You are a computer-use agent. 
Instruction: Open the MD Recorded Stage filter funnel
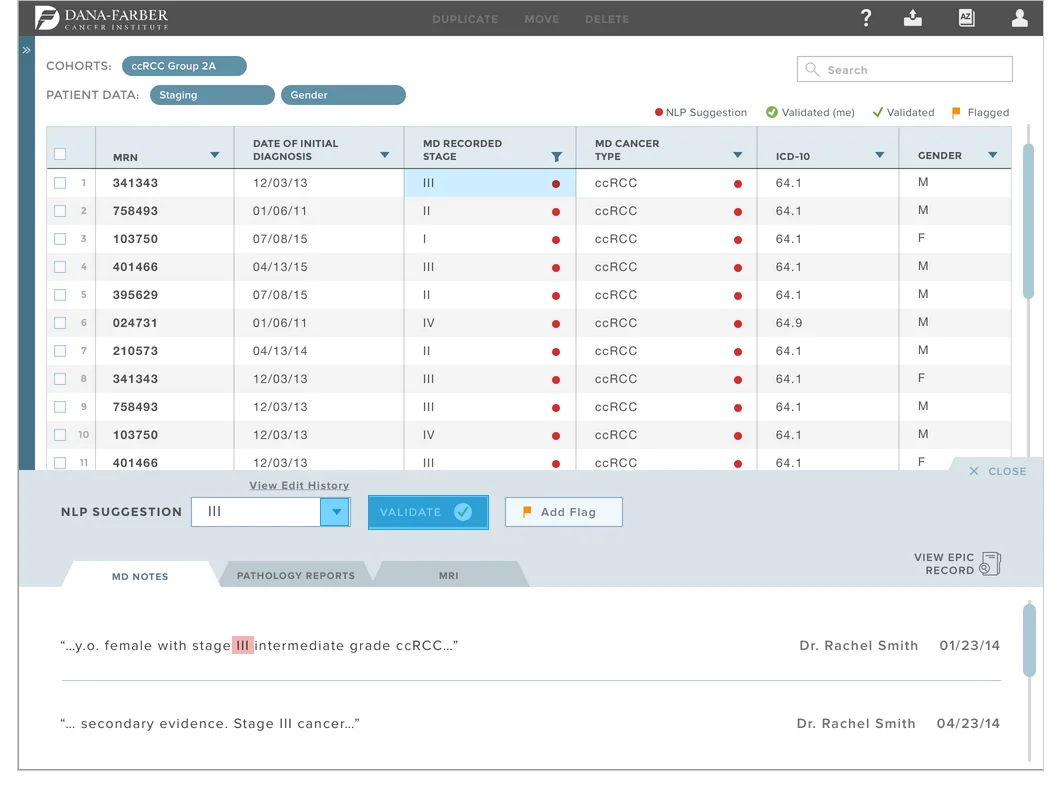[557, 157]
